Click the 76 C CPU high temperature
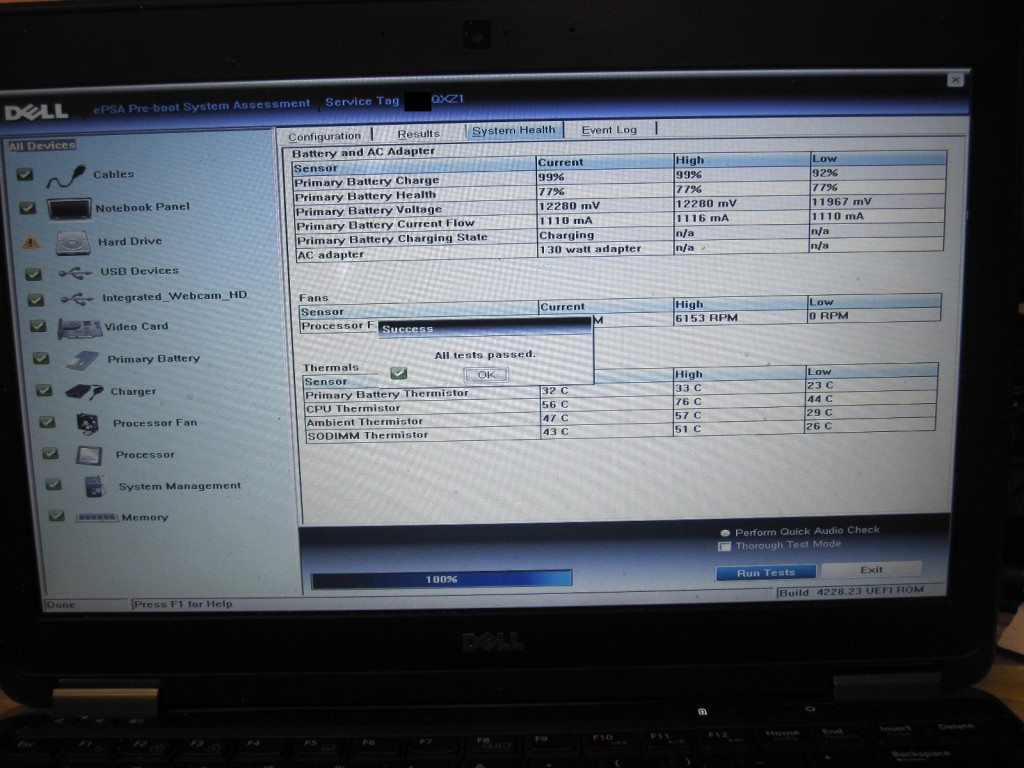This screenshot has width=1024, height=768. pos(688,402)
